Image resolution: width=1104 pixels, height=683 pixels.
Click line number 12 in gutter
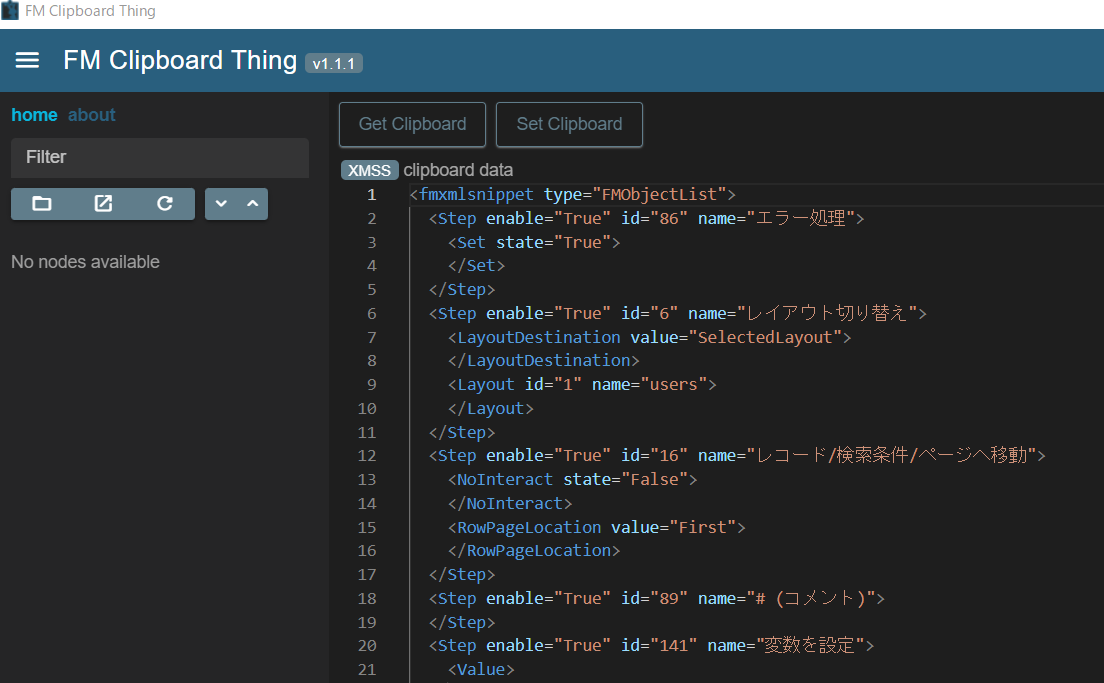pos(367,456)
